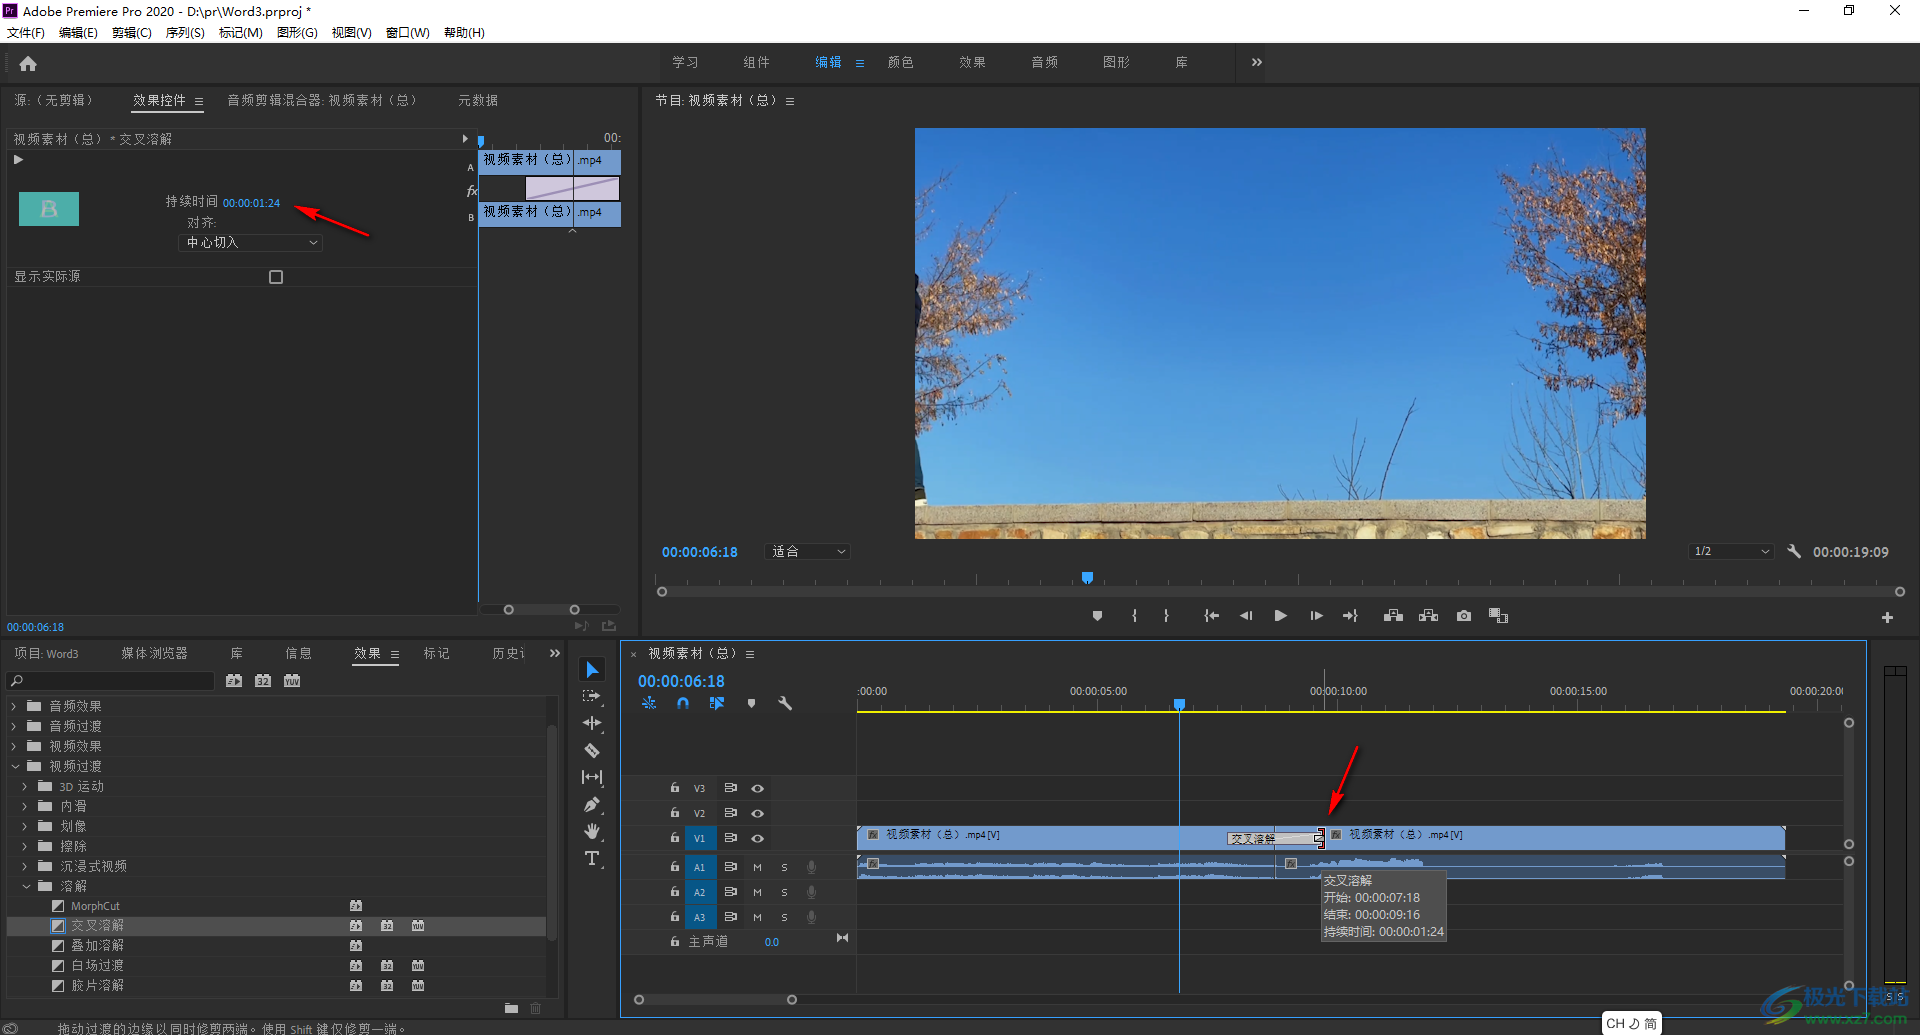Click Export Frame camera icon
1920x1035 pixels.
1464,616
